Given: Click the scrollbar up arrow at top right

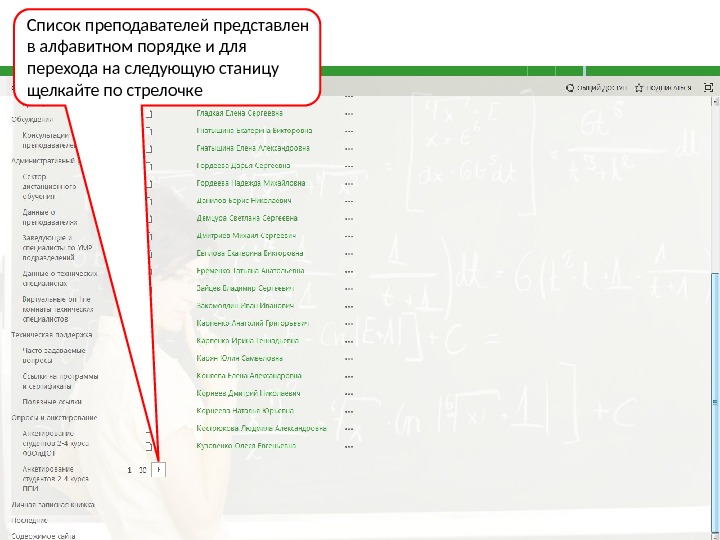Looking at the screenshot, I should [715, 101].
